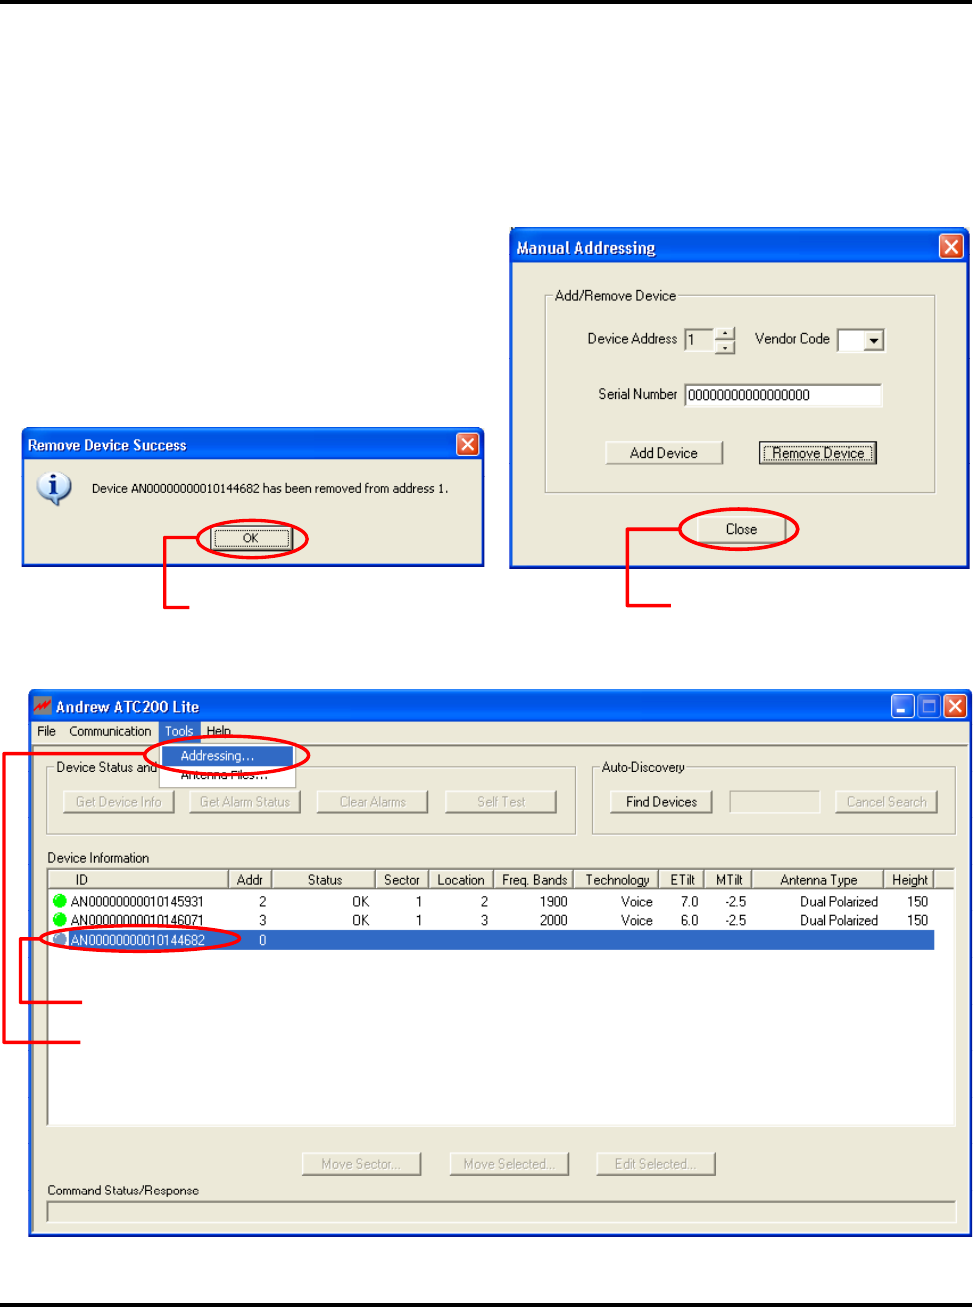973x1307 pixels.
Task: Click OK in Remove Device Success dialog
Action: pyautogui.click(x=250, y=538)
